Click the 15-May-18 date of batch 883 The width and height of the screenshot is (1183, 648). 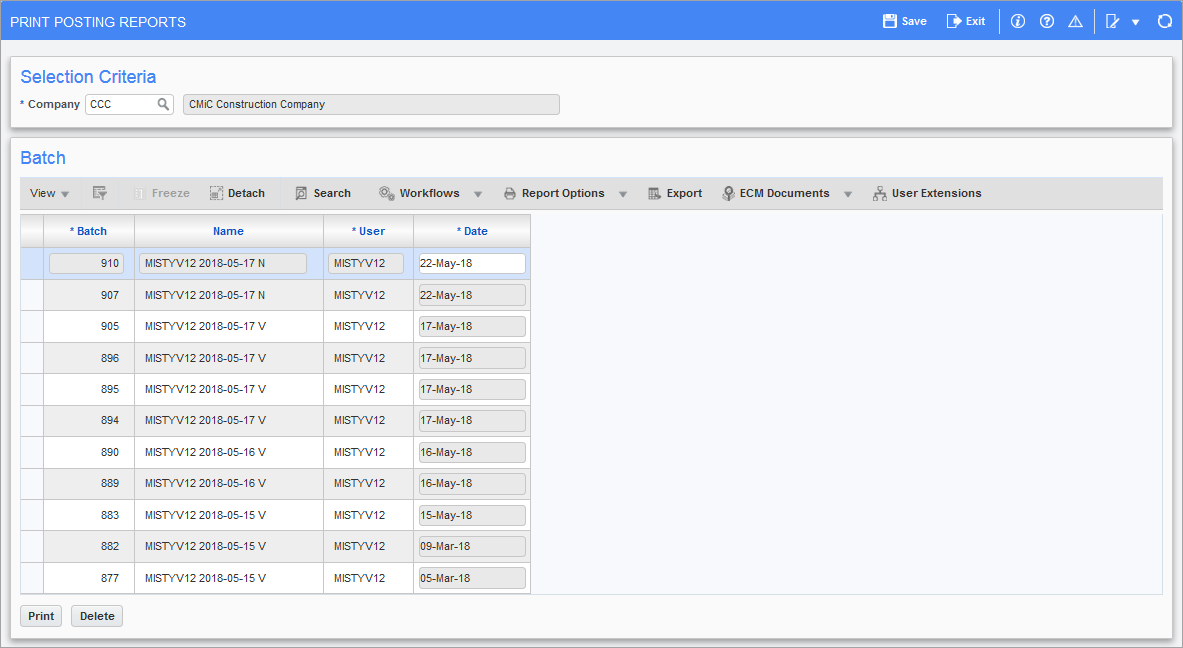[472, 515]
